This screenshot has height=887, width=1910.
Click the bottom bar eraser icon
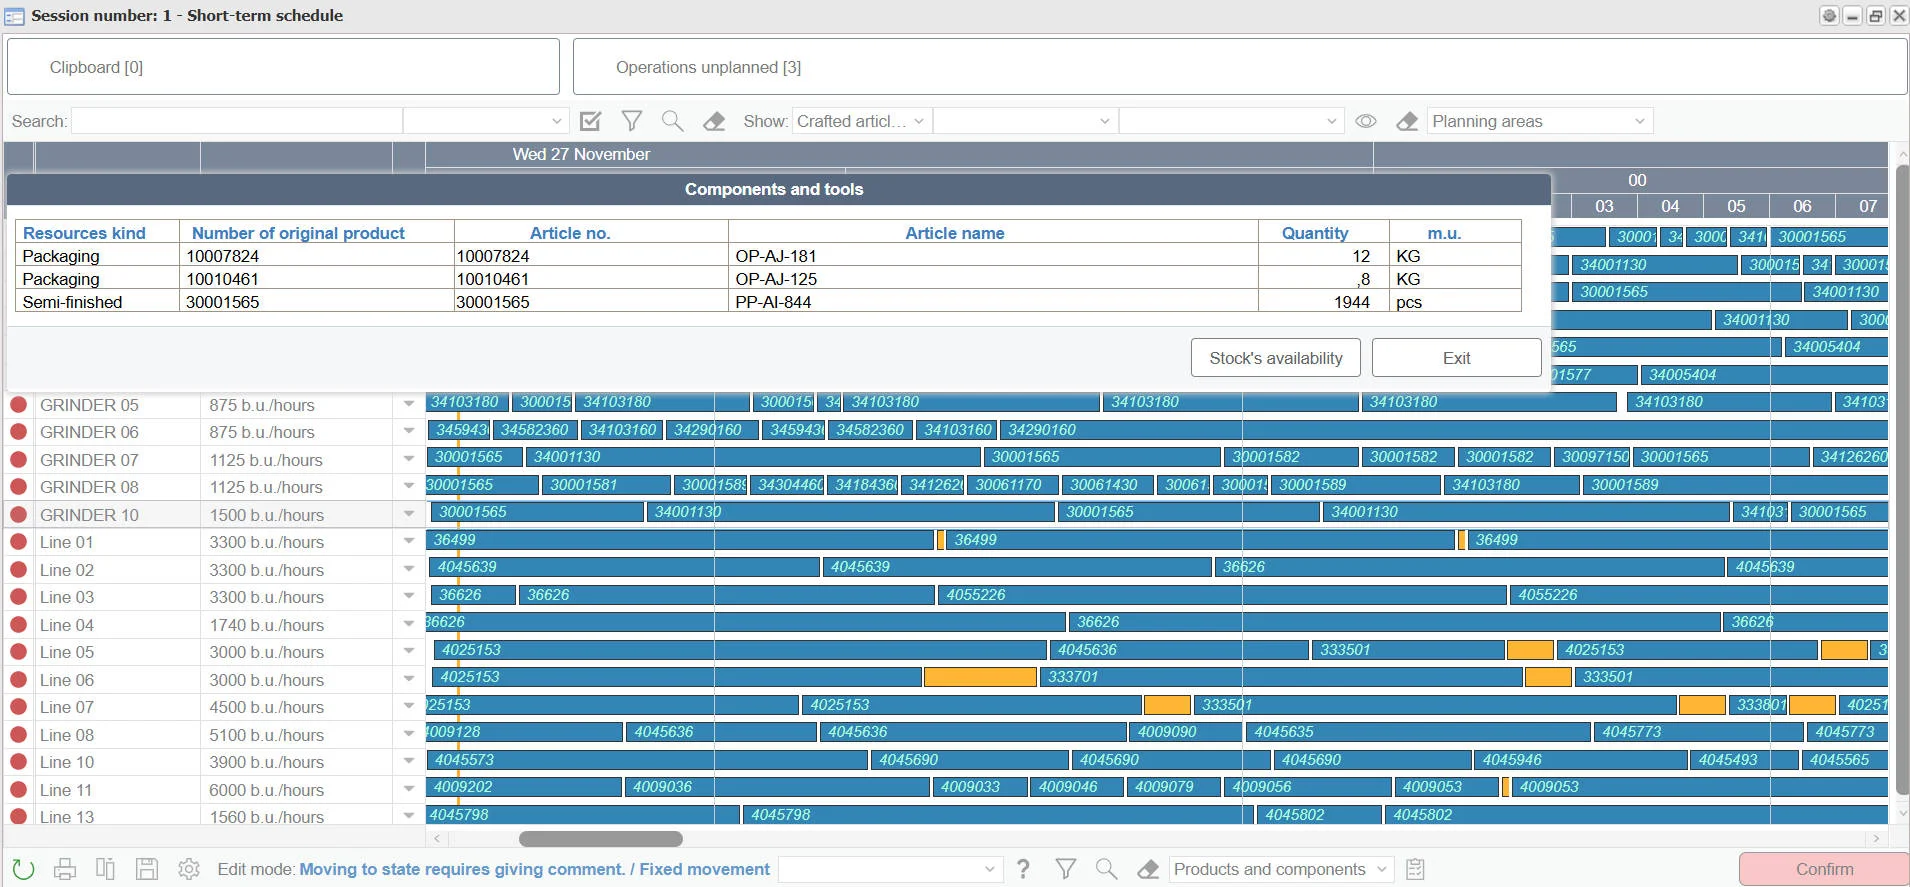[x=1148, y=869]
